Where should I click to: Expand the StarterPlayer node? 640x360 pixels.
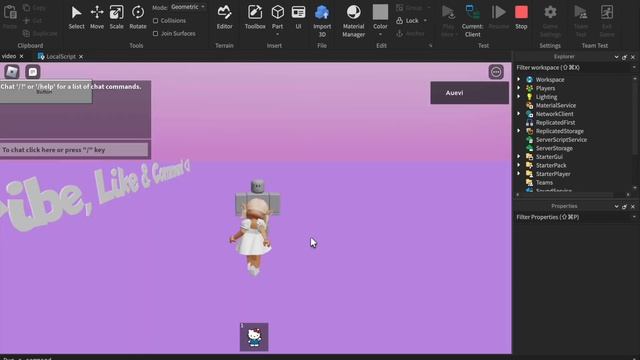519,174
